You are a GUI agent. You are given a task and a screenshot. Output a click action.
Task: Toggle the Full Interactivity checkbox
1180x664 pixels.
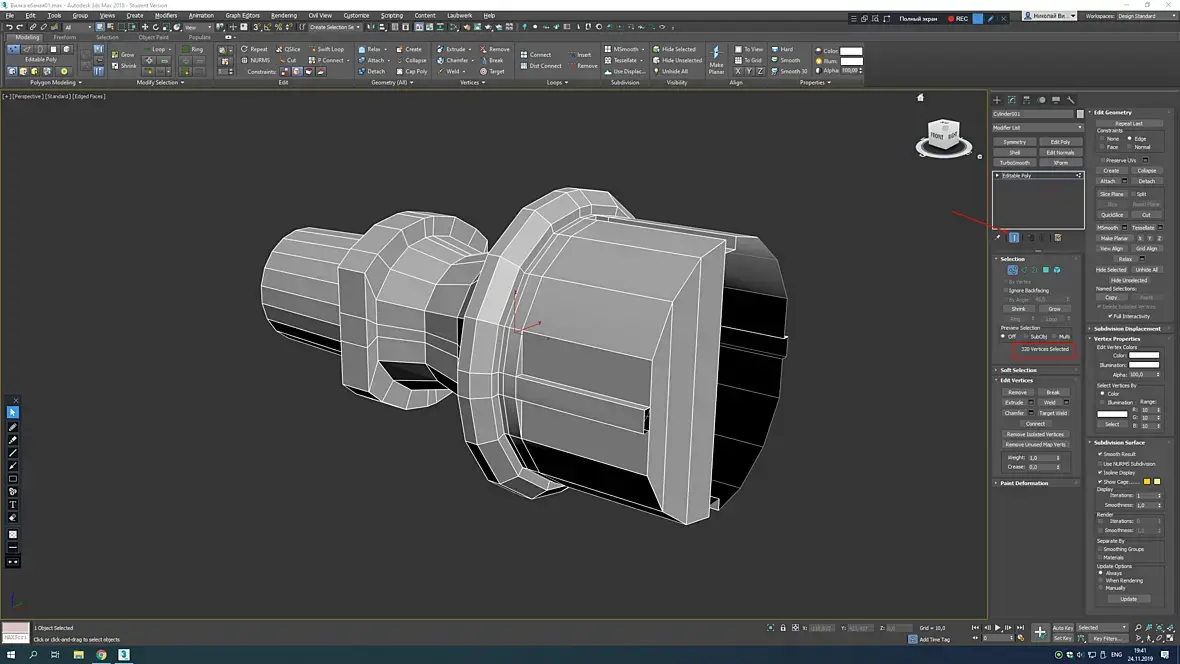coord(1110,316)
